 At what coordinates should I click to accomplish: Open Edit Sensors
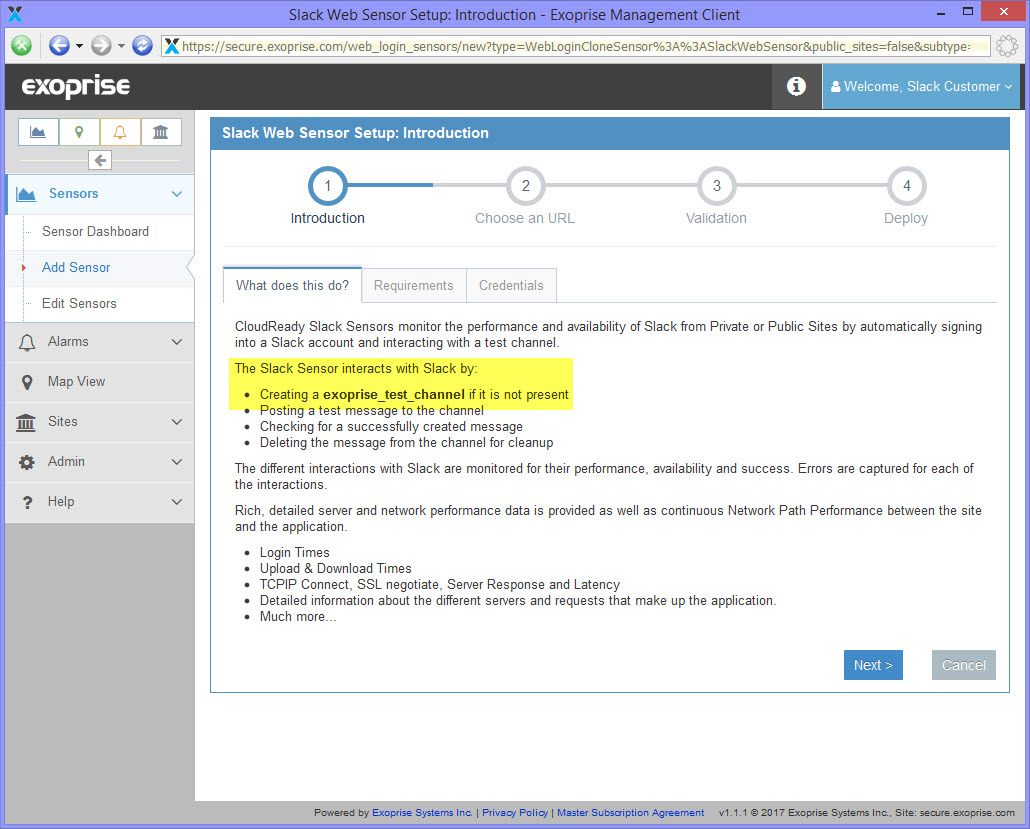79,303
